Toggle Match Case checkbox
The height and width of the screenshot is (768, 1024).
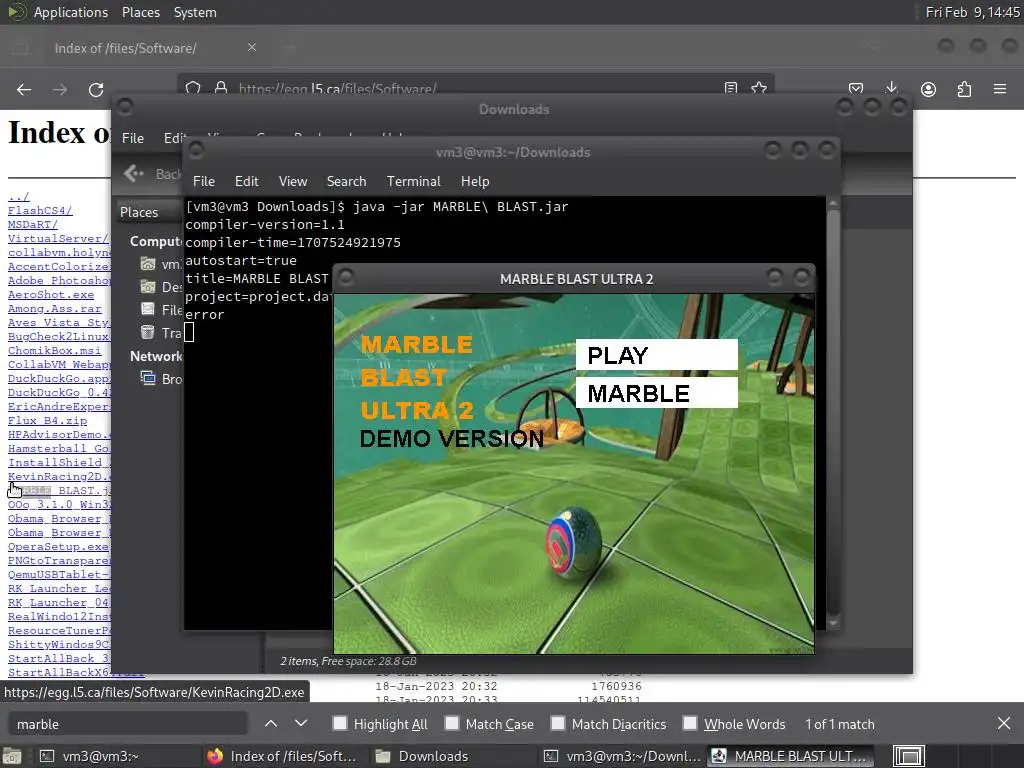click(x=452, y=723)
